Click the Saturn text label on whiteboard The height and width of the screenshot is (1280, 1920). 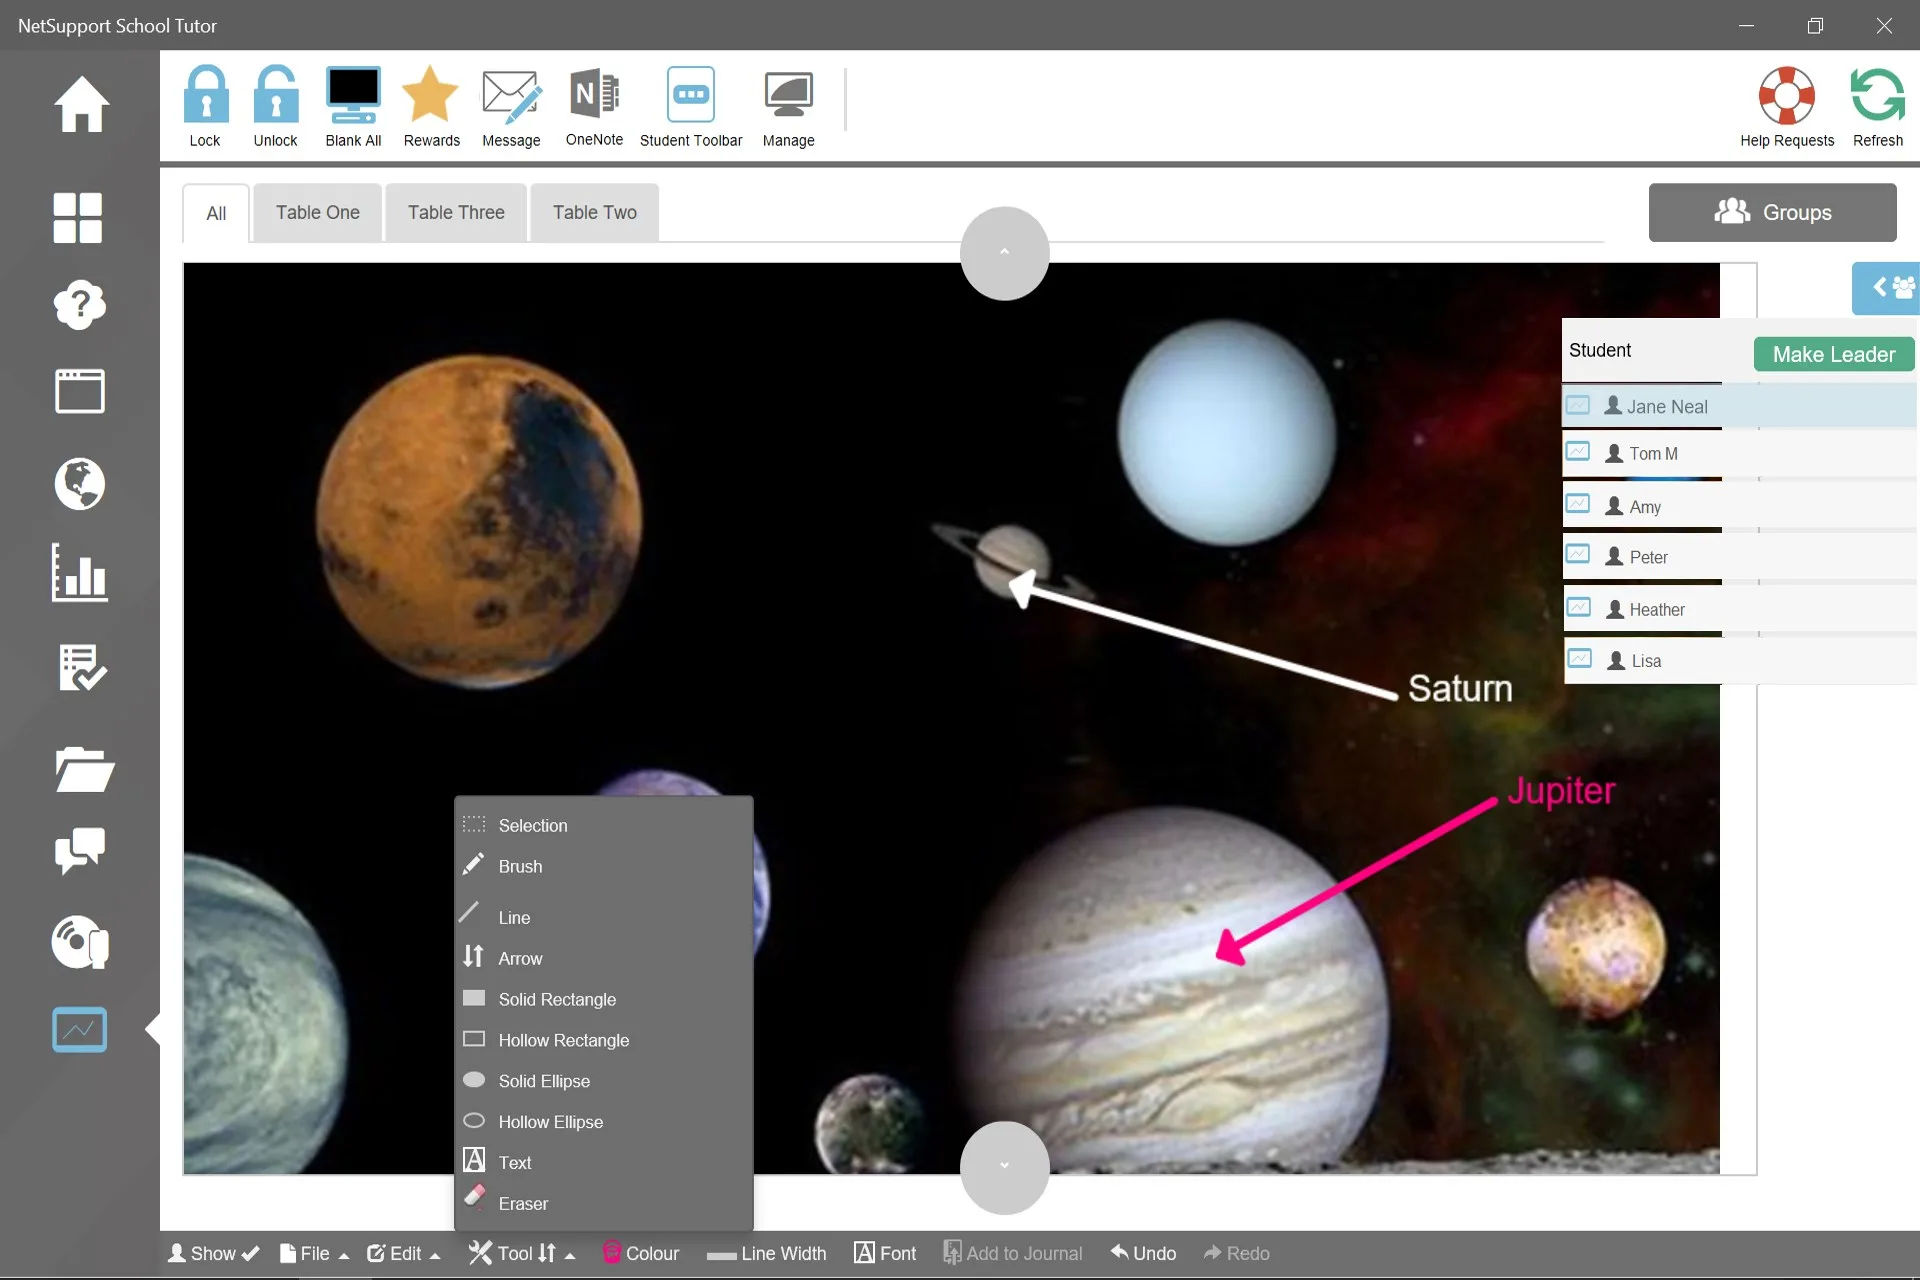pos(1460,688)
